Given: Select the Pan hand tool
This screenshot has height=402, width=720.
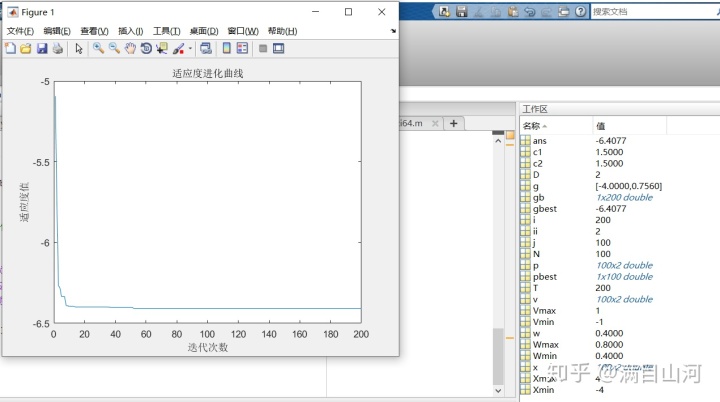Looking at the screenshot, I should (x=130, y=48).
